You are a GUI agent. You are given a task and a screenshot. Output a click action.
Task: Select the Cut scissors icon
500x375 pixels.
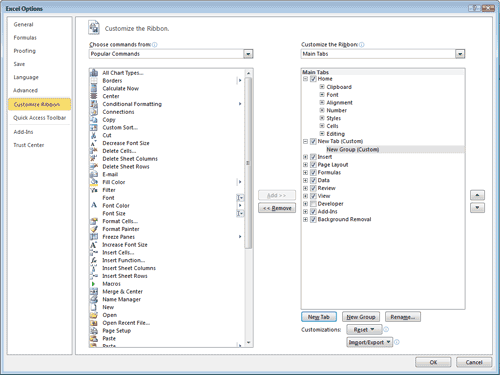94,135
